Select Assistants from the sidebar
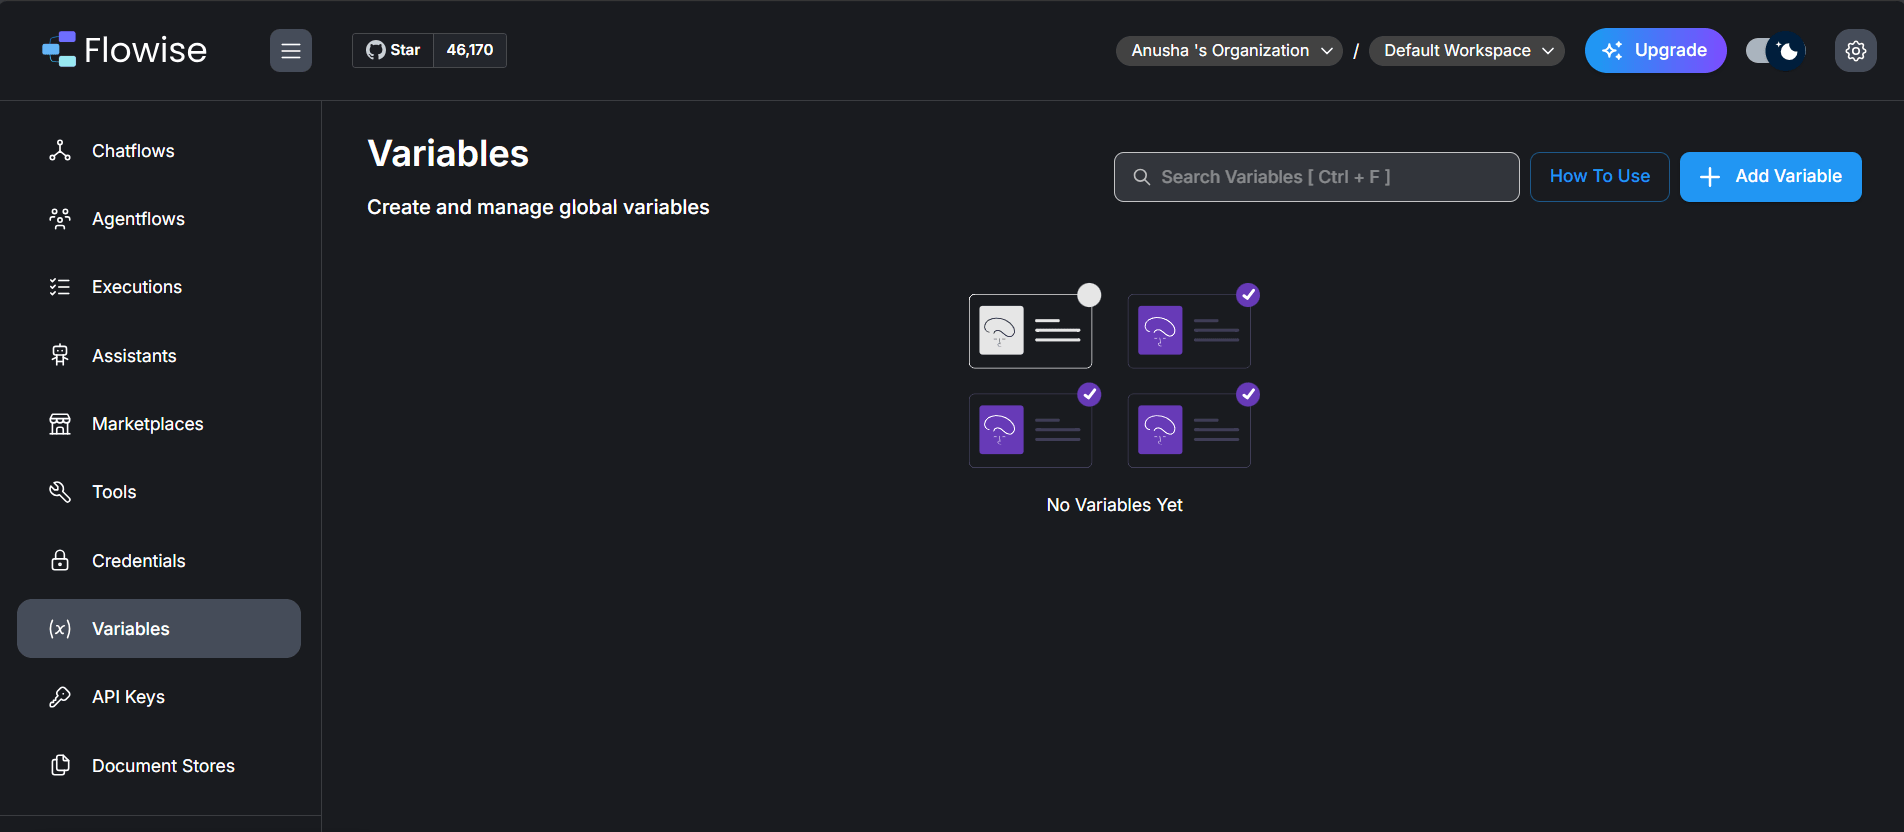The image size is (1904, 832). 134,356
